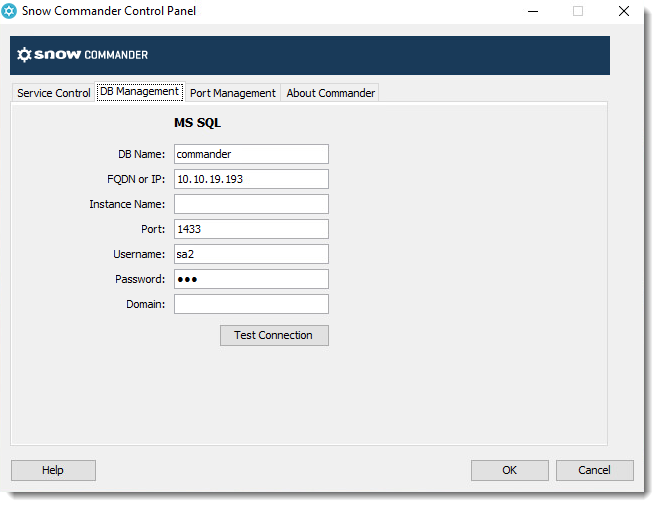Click the Snow Commander banner logo
The image size is (659, 507).
click(x=82, y=55)
